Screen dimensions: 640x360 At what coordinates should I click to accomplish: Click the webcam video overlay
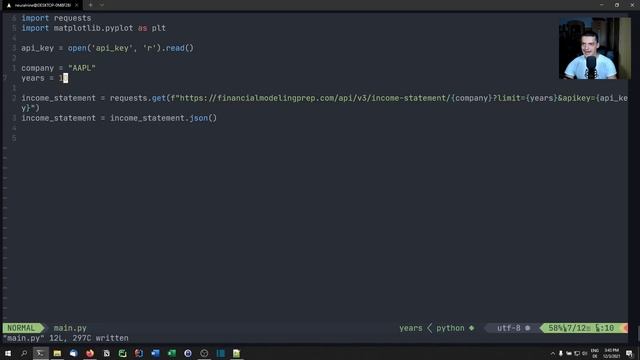click(595, 48)
